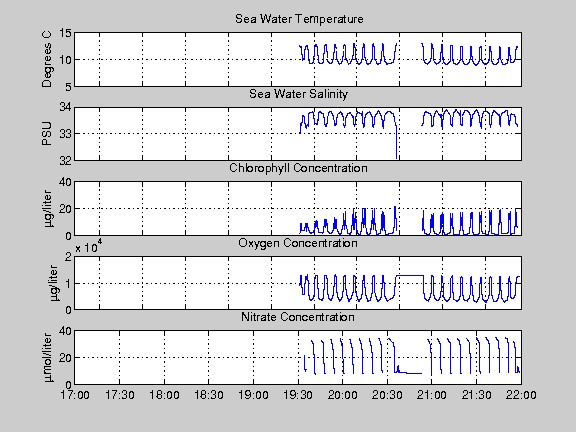The image size is (576, 432).
Task: Select the Chlorophyll Concentration title
Action: pyautogui.click(x=298, y=168)
